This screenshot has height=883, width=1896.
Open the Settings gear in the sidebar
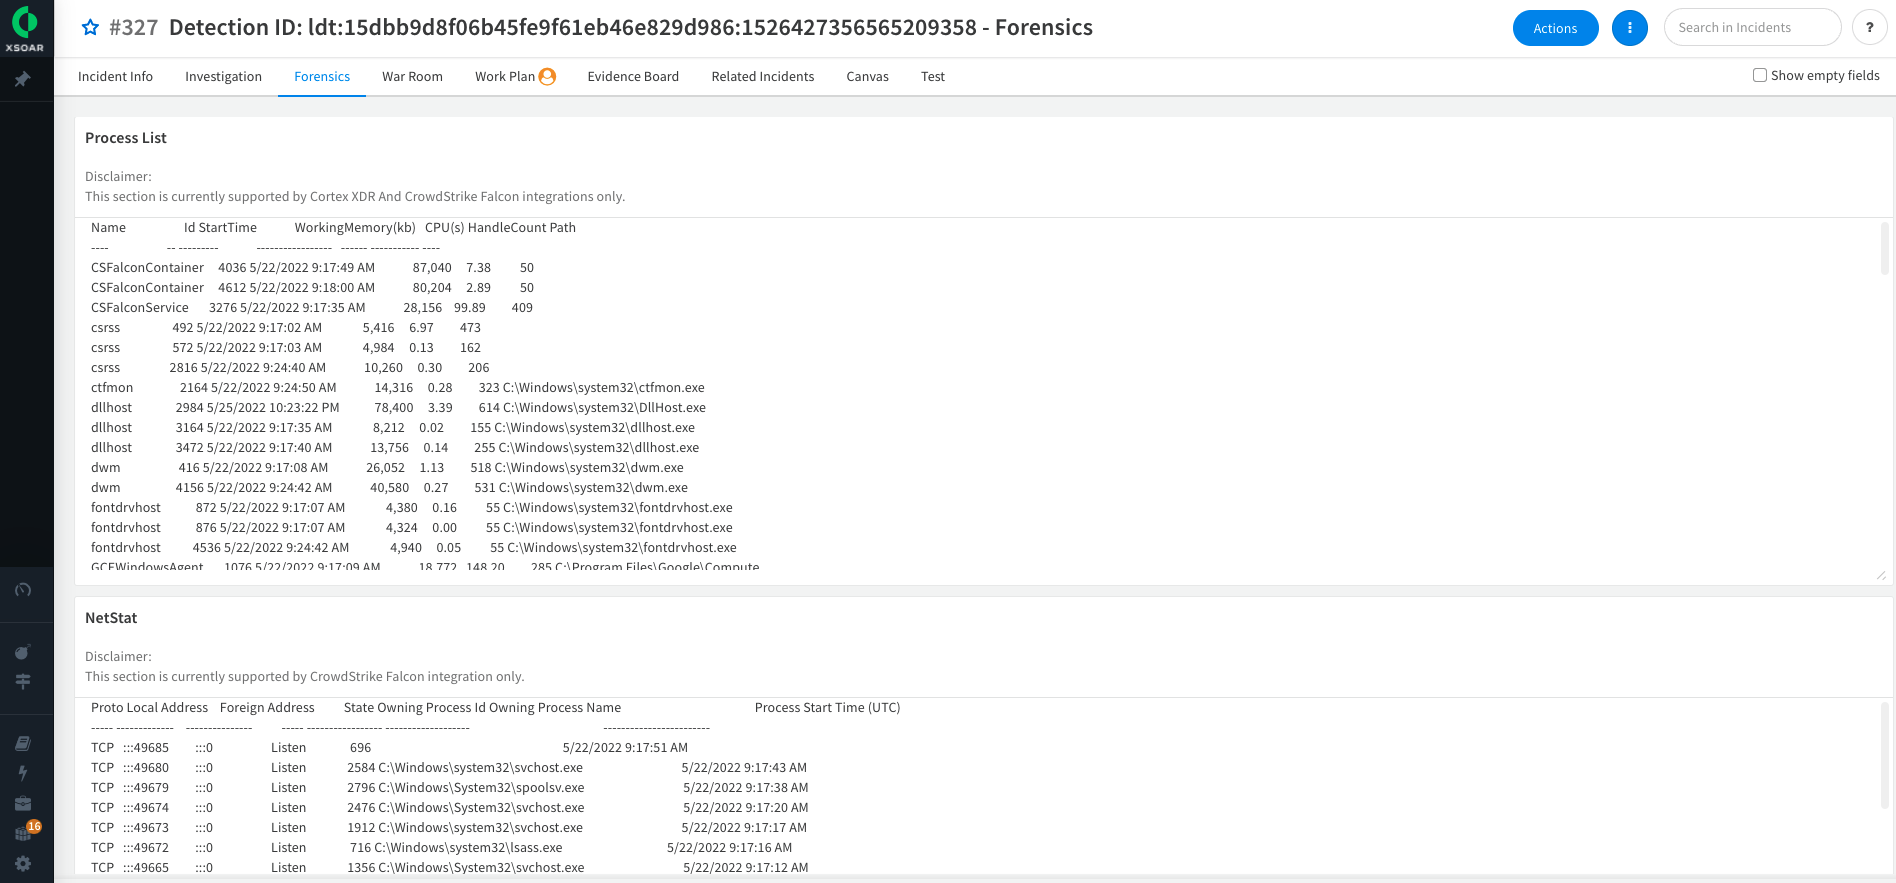click(23, 864)
